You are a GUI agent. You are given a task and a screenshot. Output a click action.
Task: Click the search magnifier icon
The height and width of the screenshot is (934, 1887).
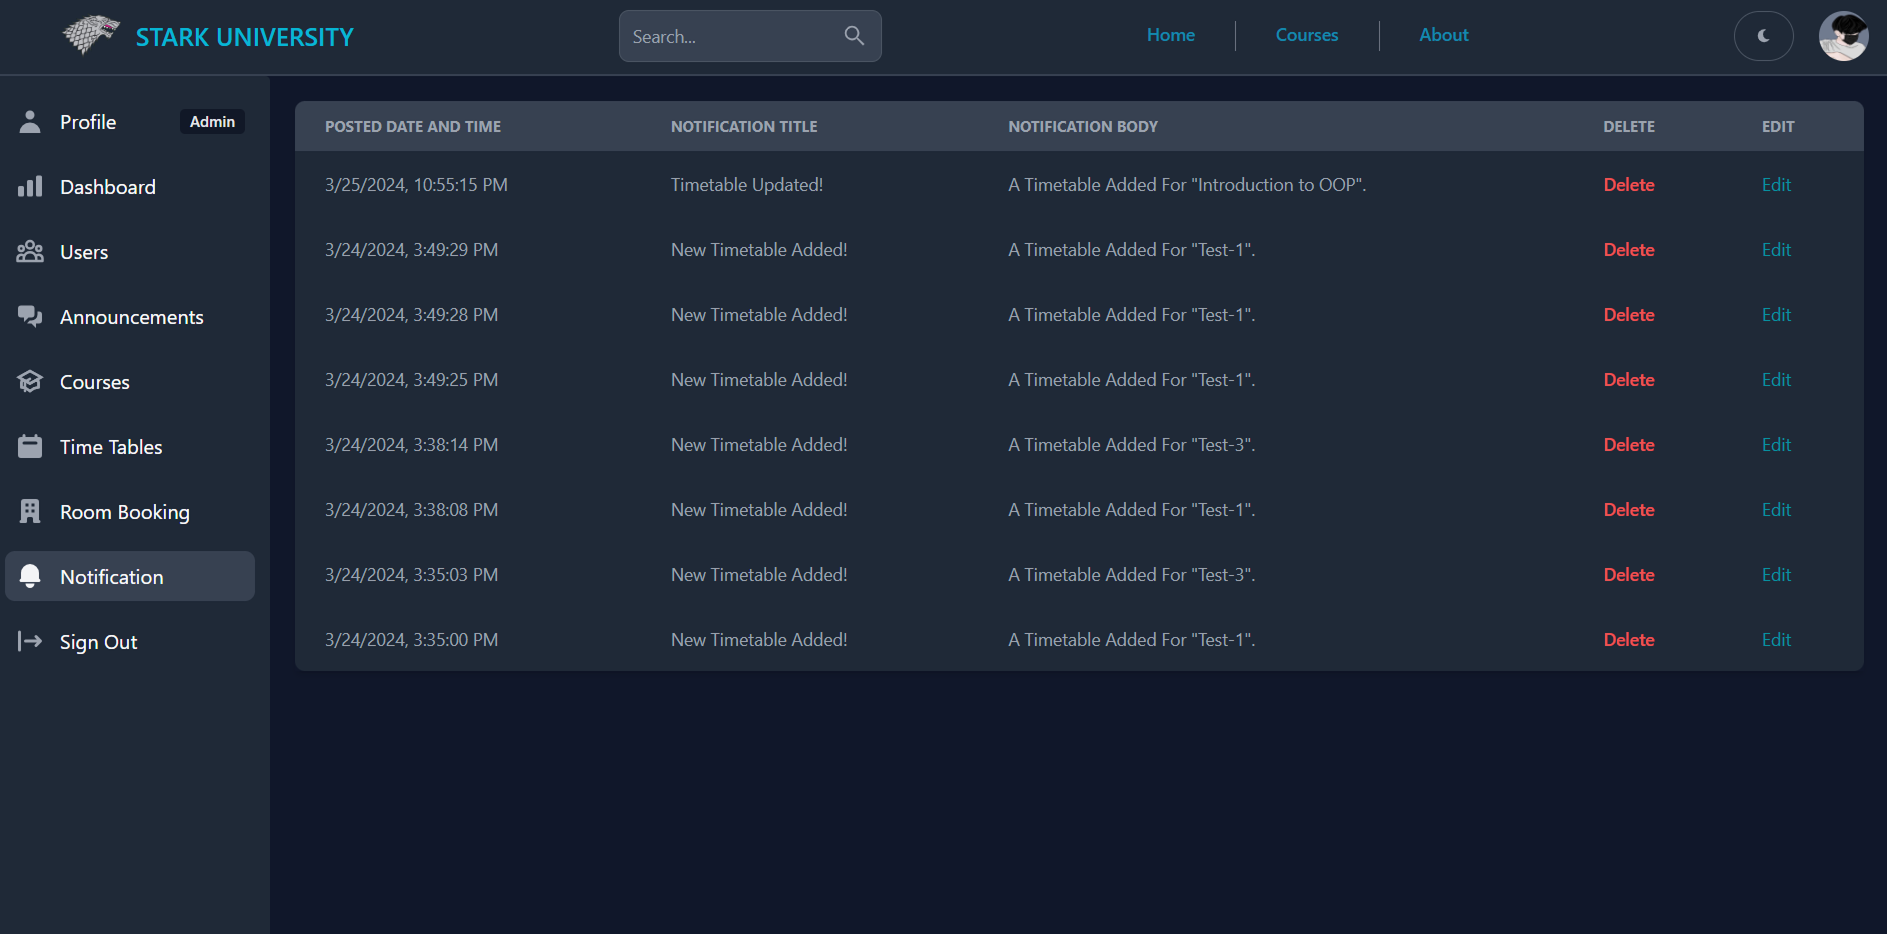point(854,35)
